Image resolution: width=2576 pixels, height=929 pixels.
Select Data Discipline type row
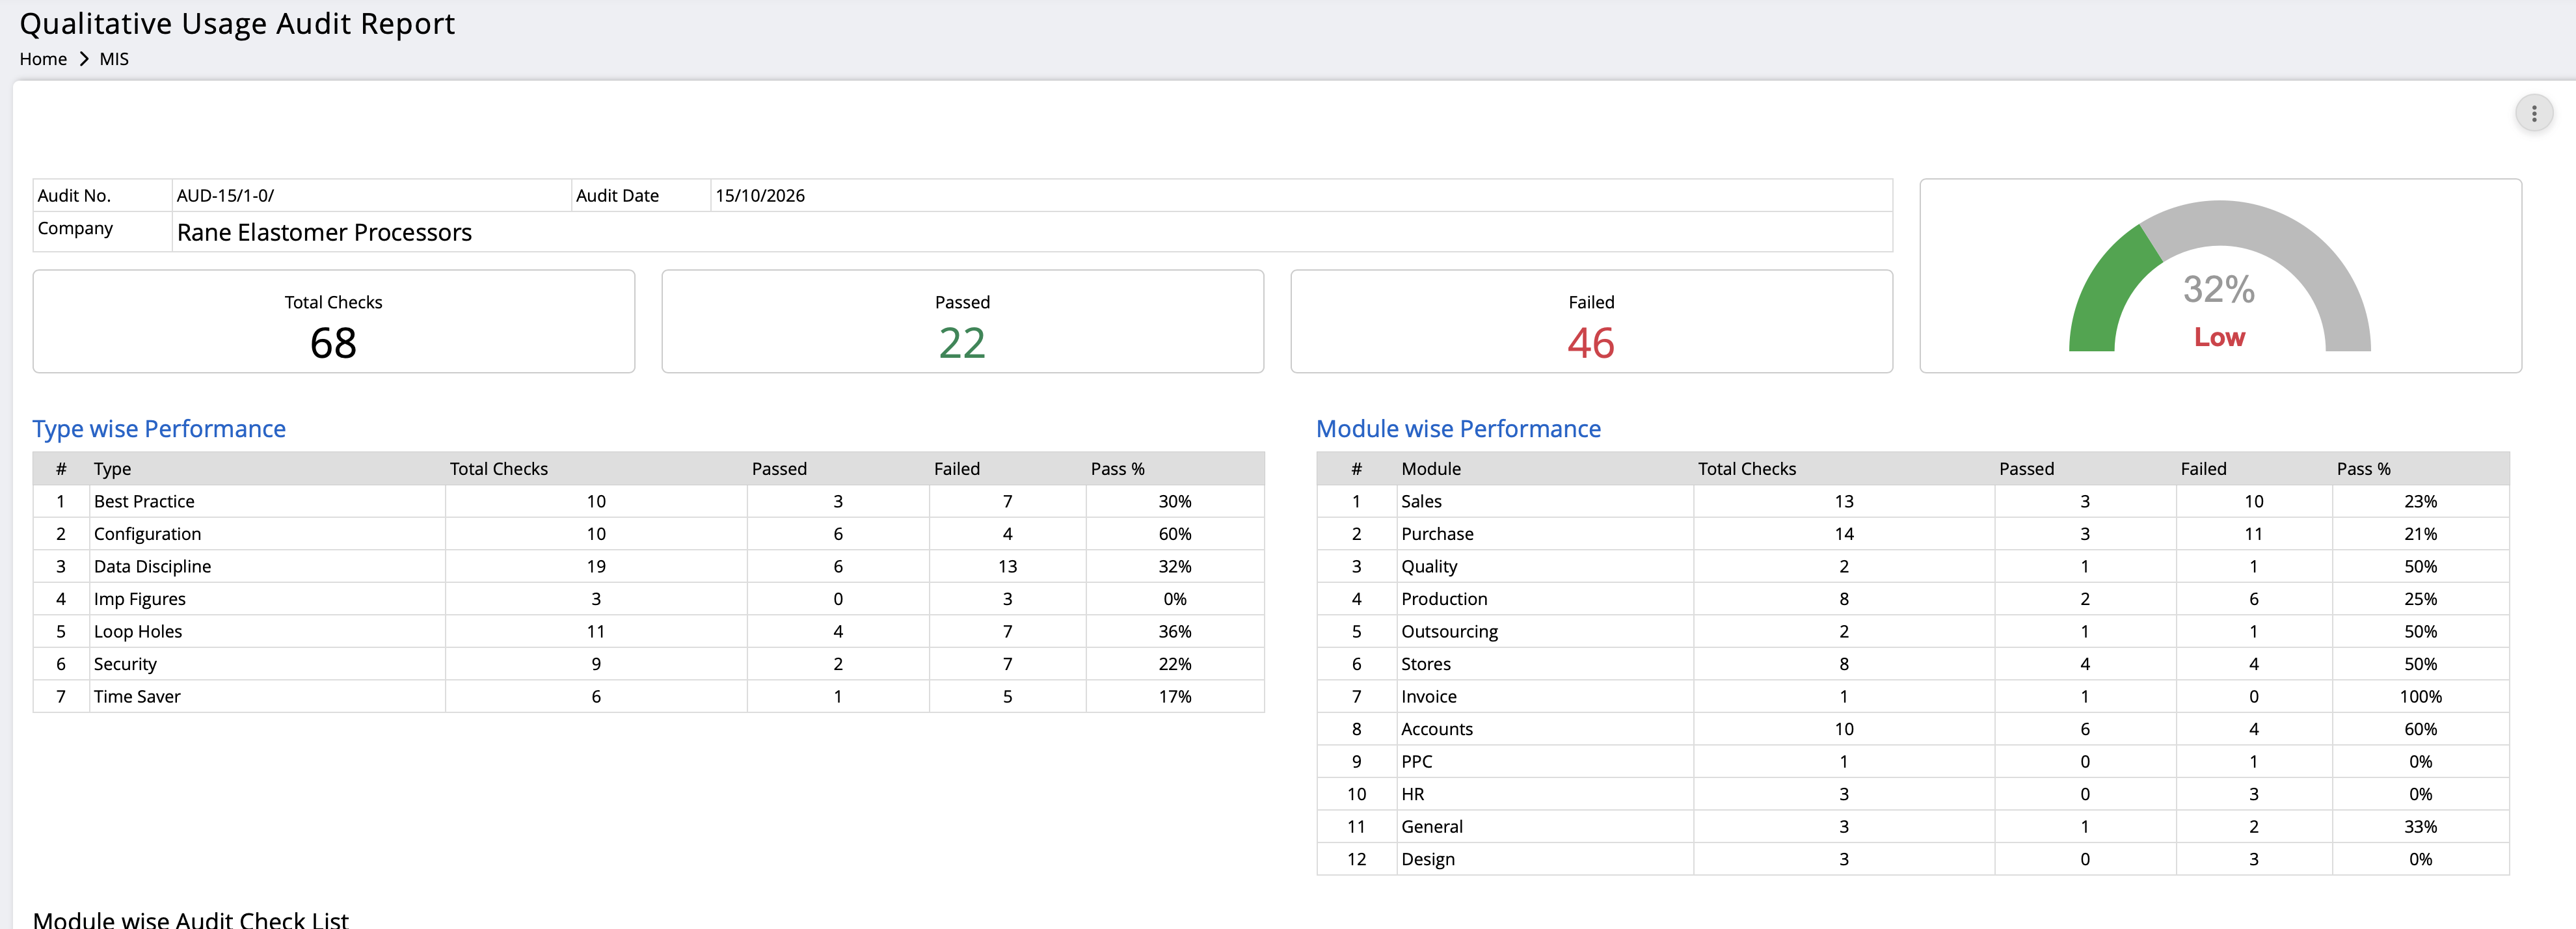pos(648,566)
